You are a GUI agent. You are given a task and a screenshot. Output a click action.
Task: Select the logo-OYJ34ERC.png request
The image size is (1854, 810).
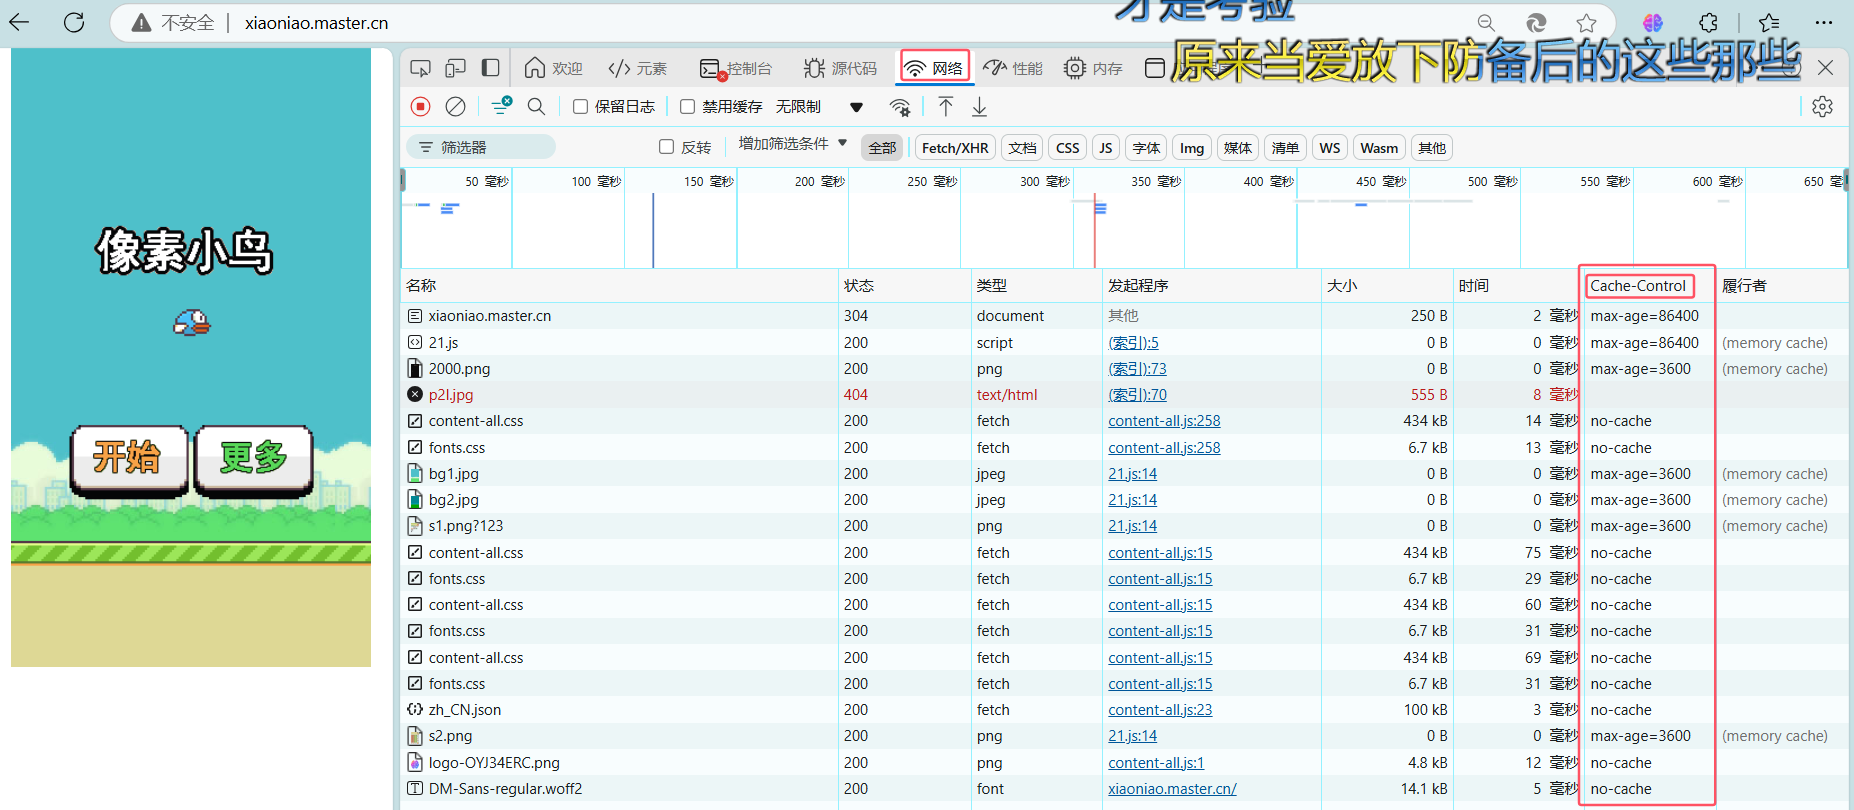1125,762
